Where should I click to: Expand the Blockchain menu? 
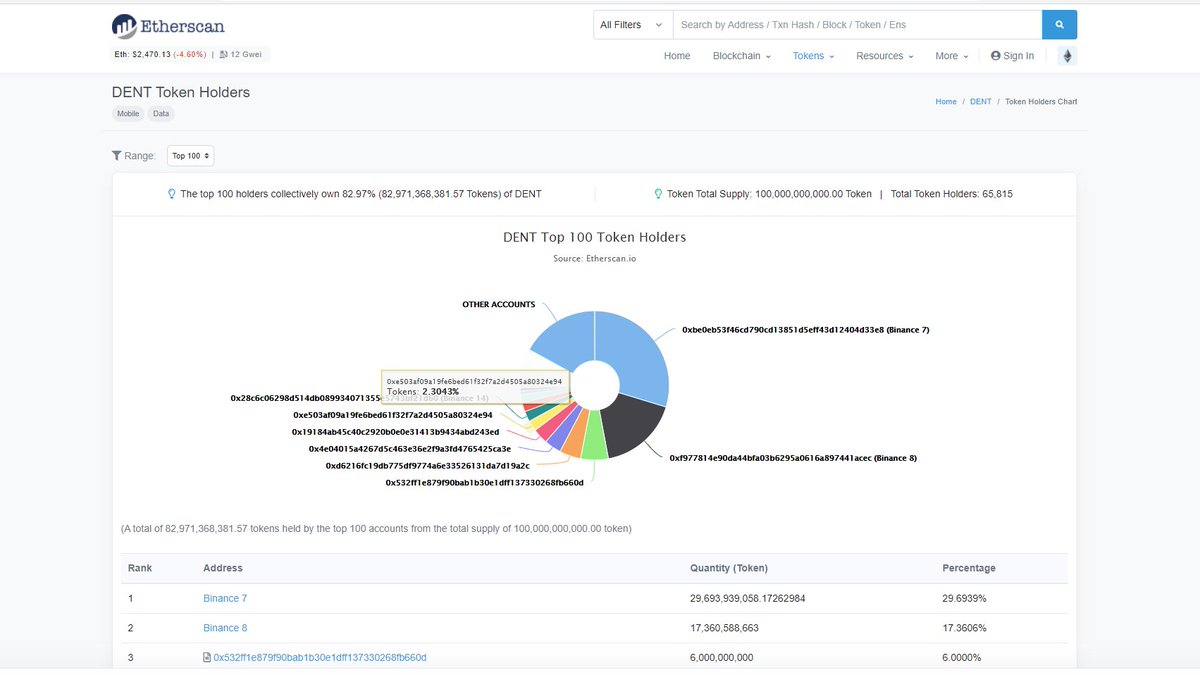pyautogui.click(x=742, y=56)
